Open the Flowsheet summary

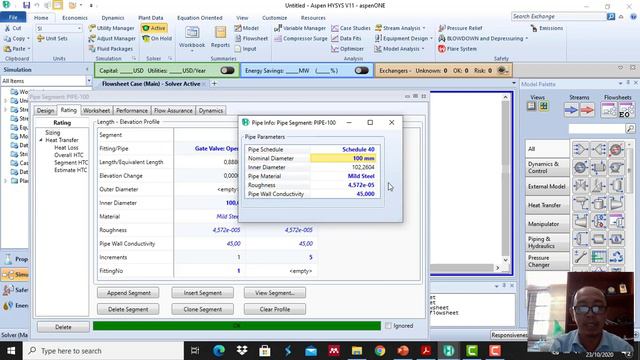click(251, 38)
